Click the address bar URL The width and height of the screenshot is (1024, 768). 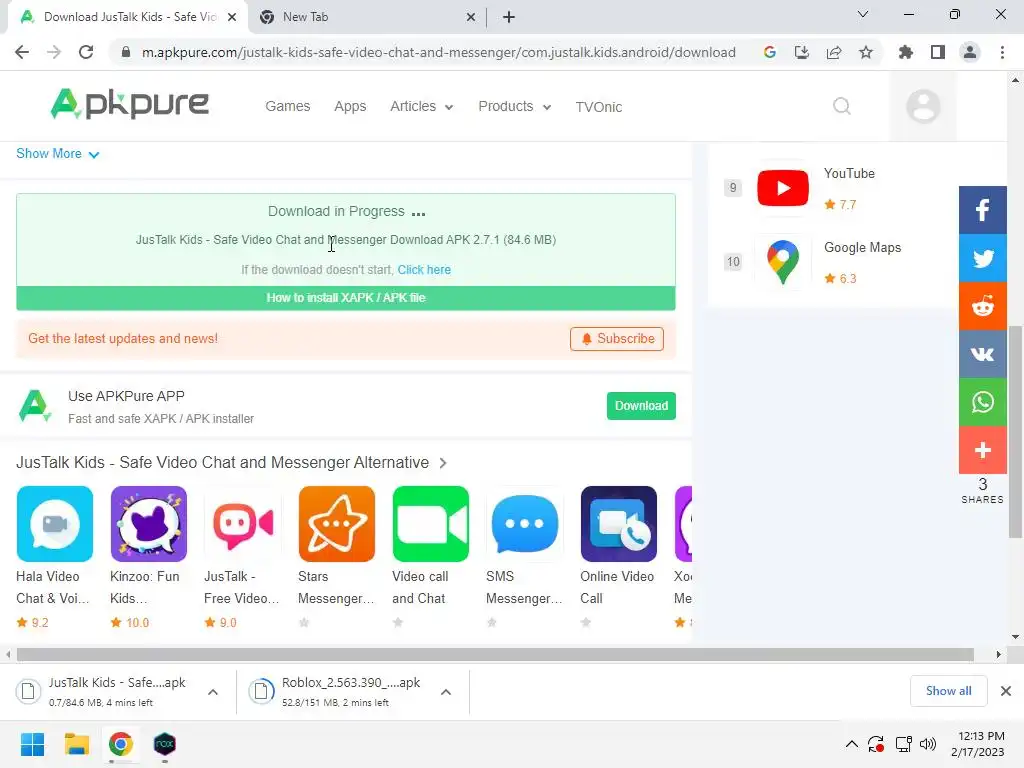click(x=438, y=52)
